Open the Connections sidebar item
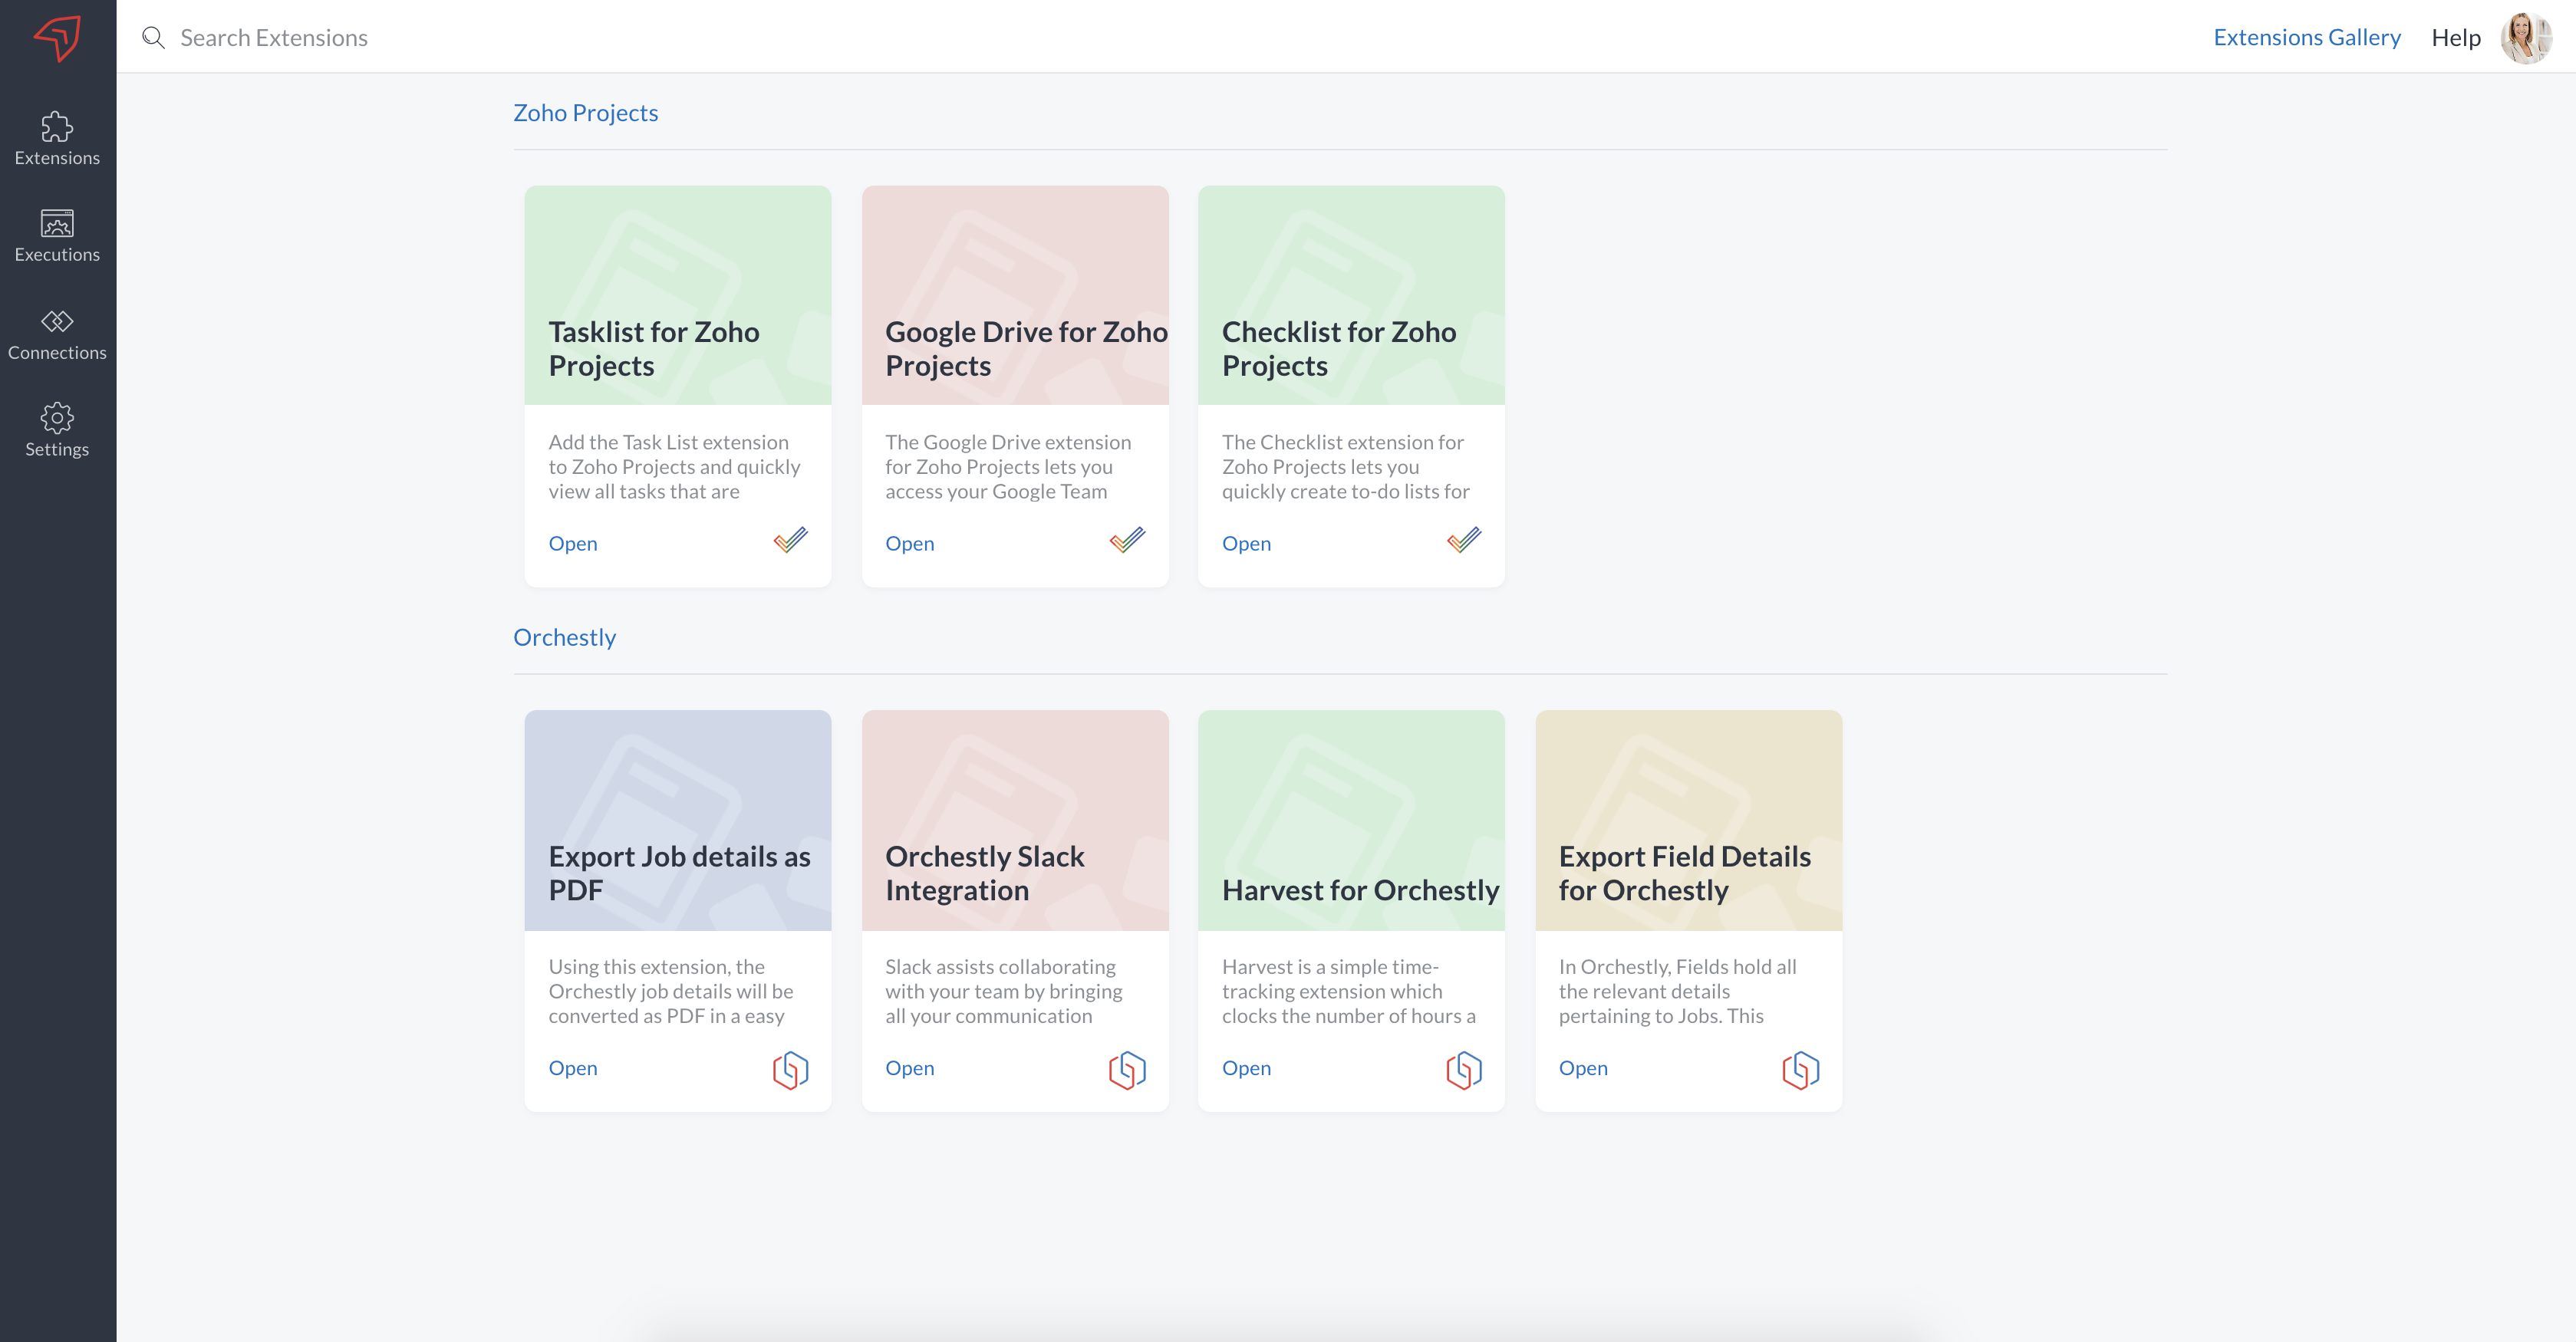The width and height of the screenshot is (2576, 1342). (57, 334)
